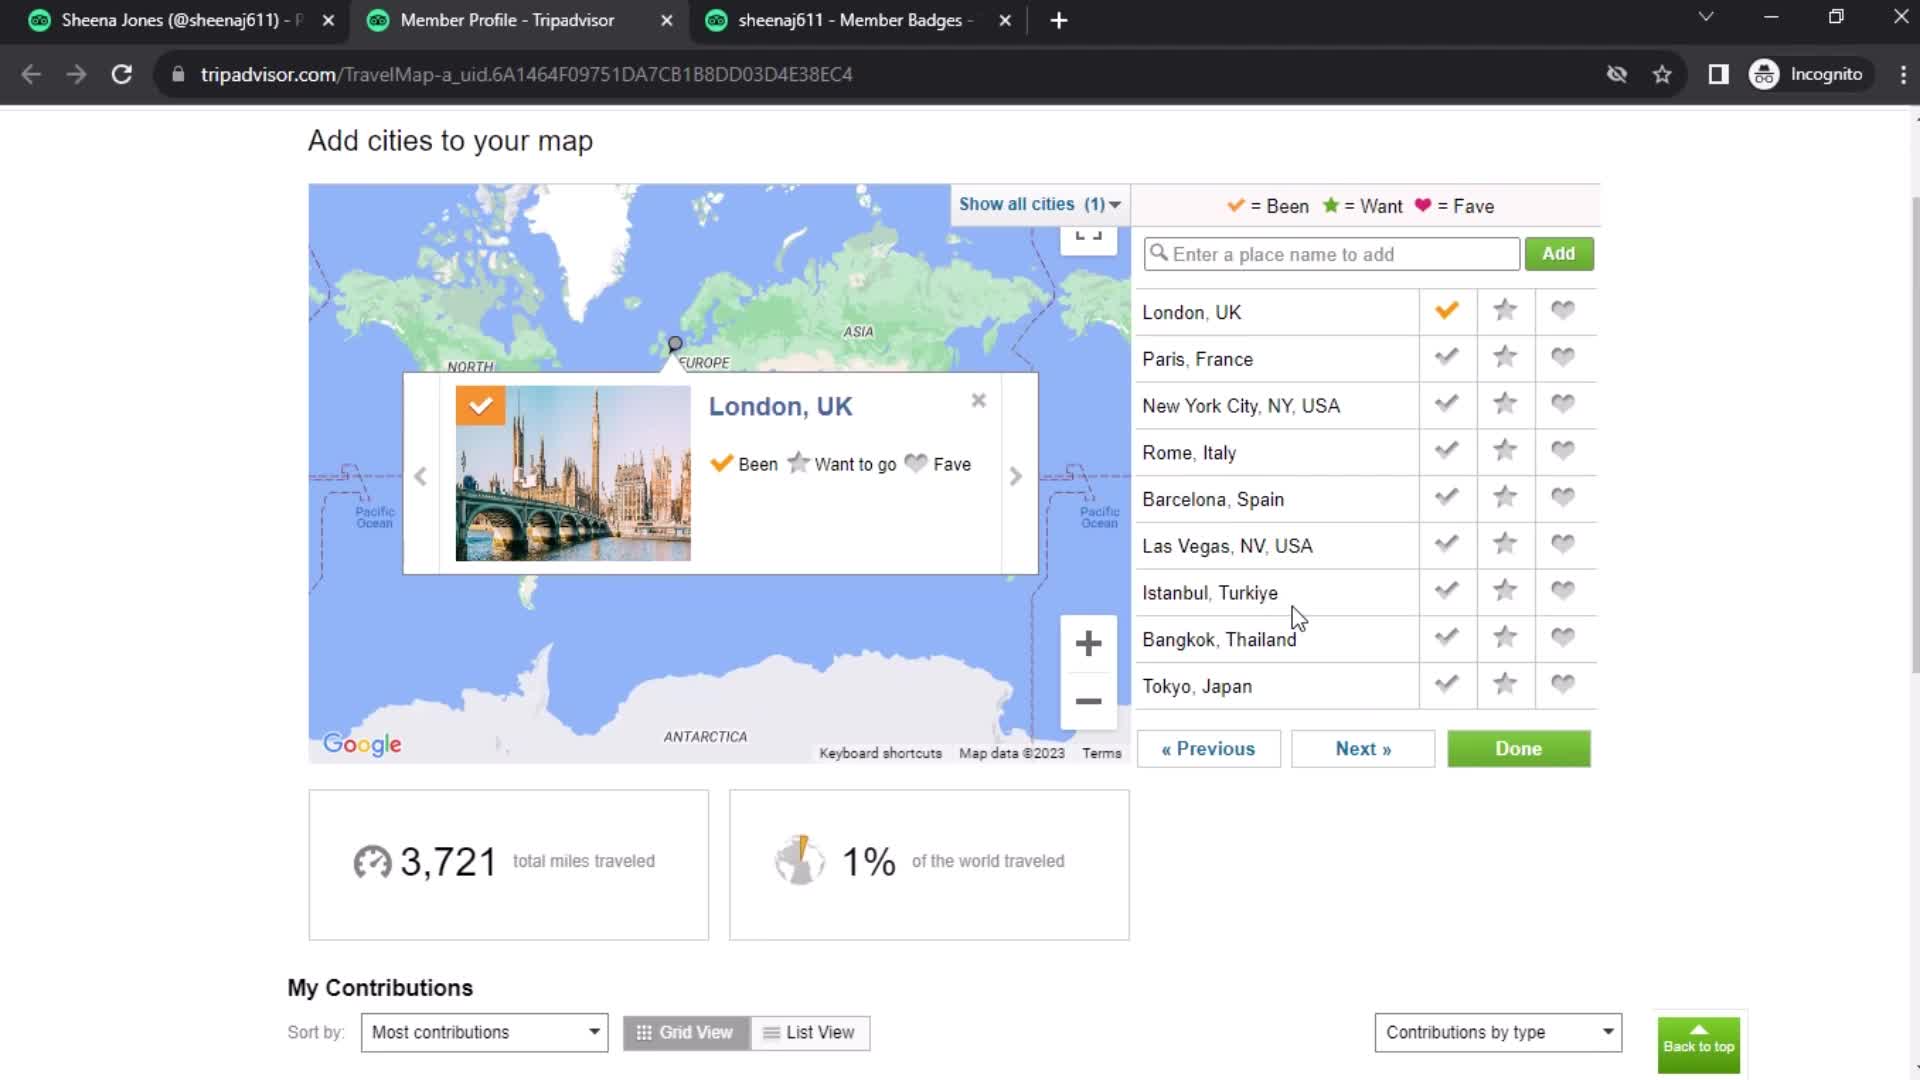The image size is (1920, 1080).
Task: Open London, UK link in popup
Action: tap(780, 406)
